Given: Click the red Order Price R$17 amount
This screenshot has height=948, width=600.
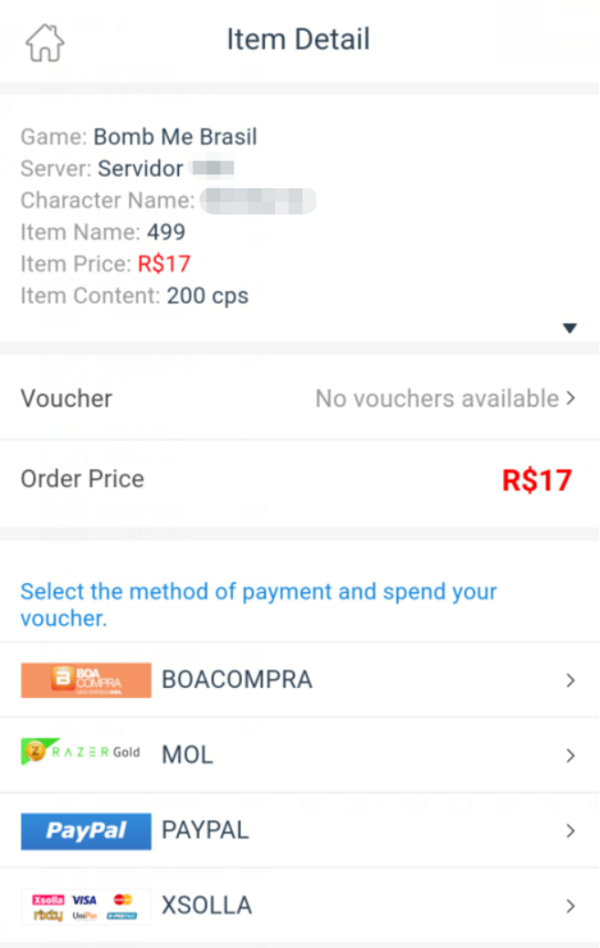Looking at the screenshot, I should 537,480.
